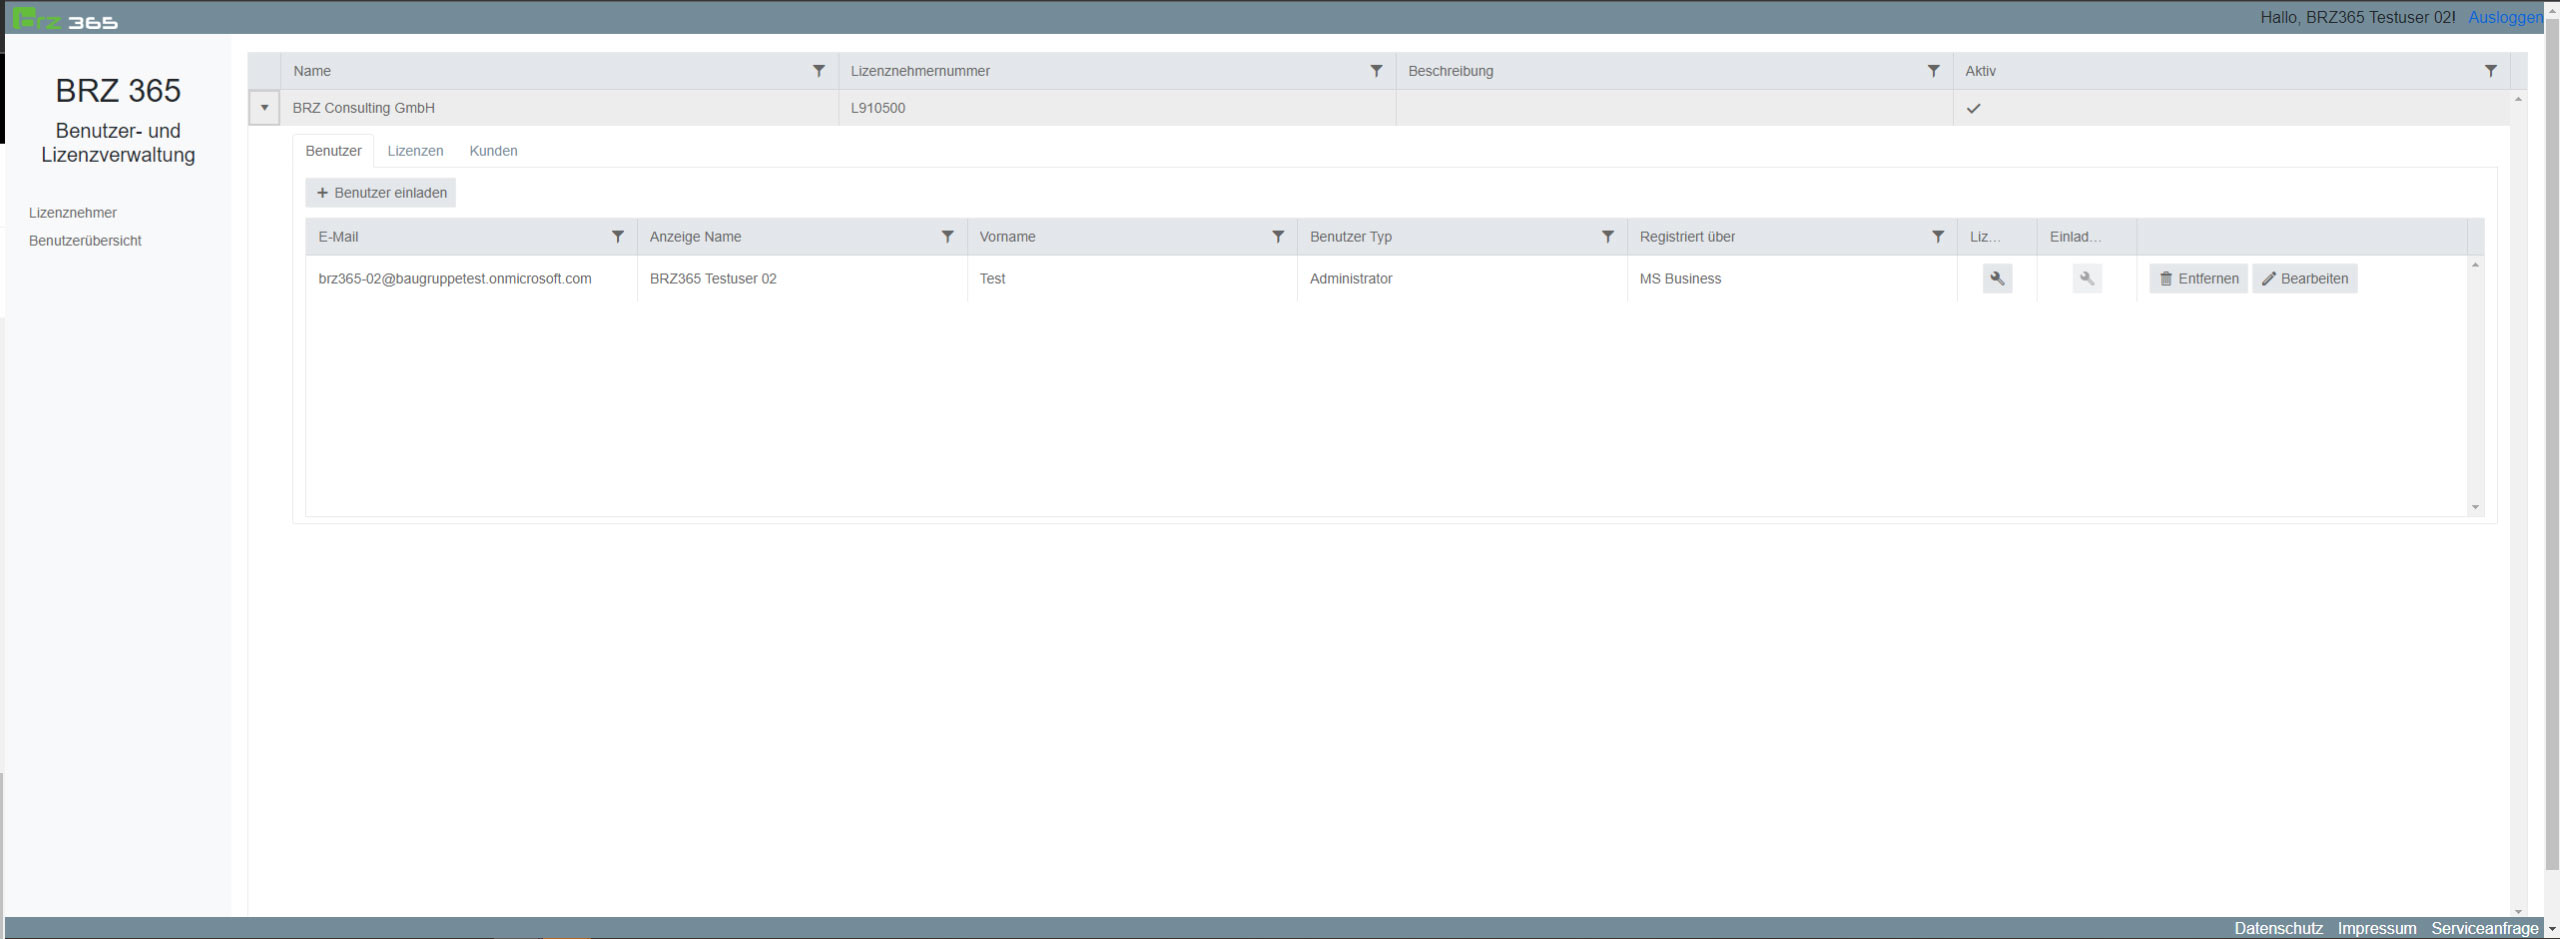Open the Anzeige Name filter dropdown
The width and height of the screenshot is (2560, 939).
coord(947,237)
